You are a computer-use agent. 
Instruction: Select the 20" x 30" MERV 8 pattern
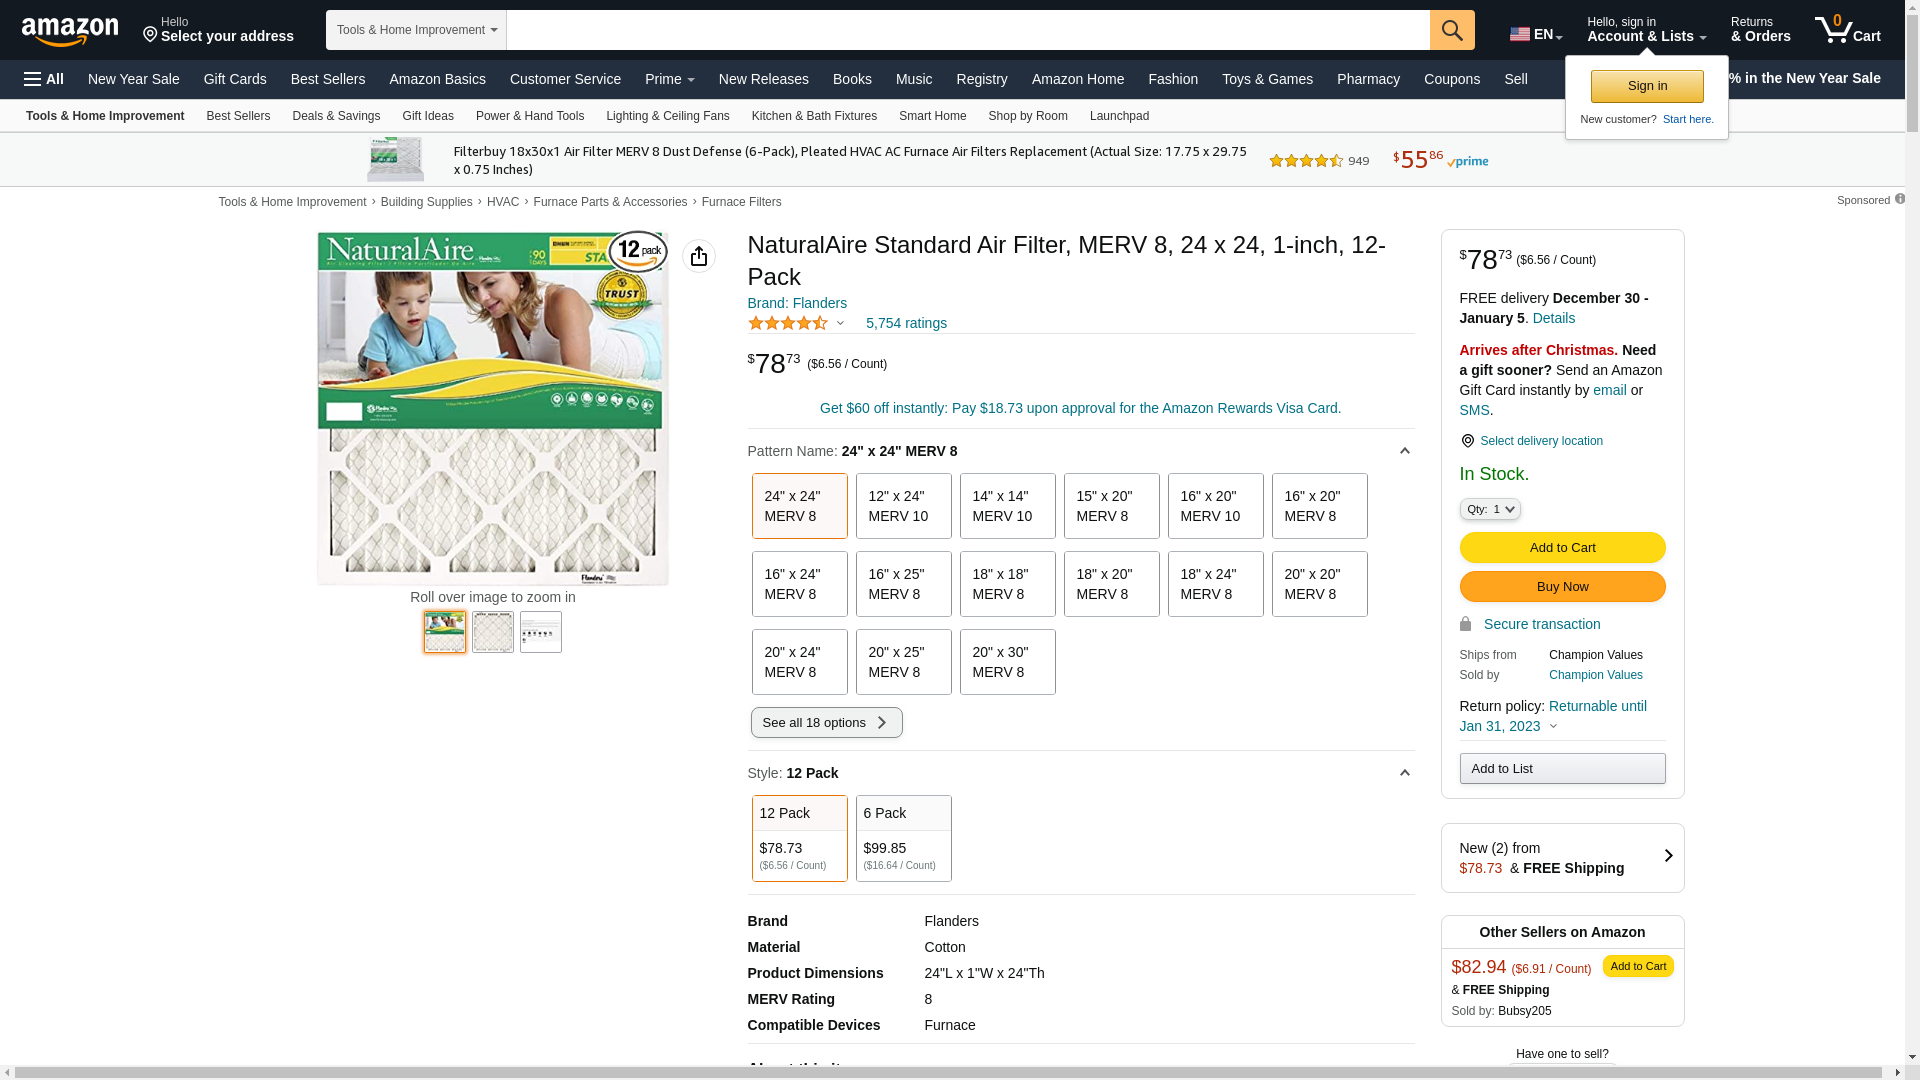1006,662
